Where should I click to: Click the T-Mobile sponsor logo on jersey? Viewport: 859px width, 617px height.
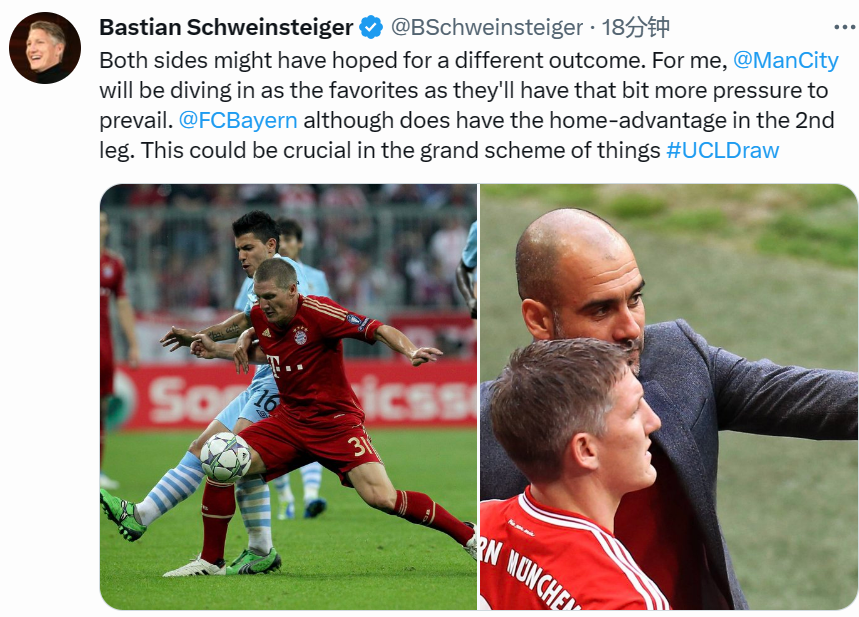(x=284, y=366)
